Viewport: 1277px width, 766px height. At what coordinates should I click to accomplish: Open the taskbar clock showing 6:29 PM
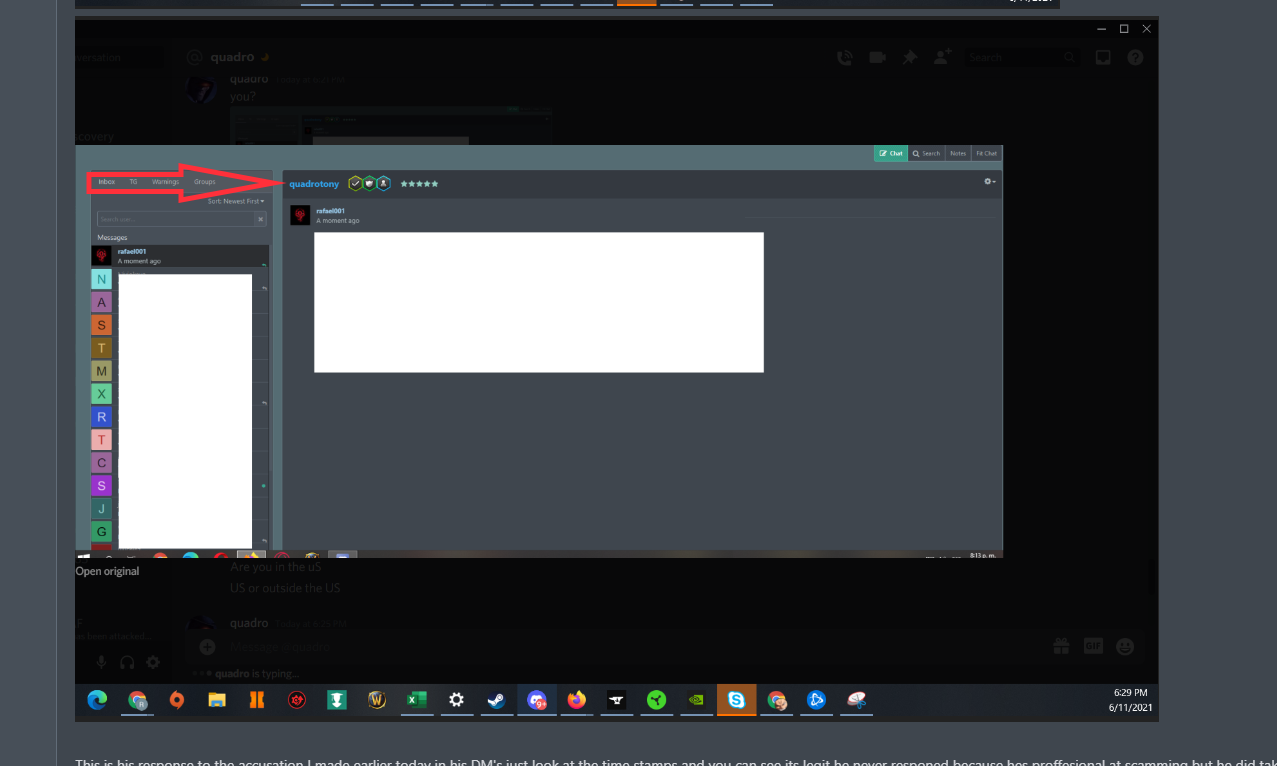click(1130, 700)
